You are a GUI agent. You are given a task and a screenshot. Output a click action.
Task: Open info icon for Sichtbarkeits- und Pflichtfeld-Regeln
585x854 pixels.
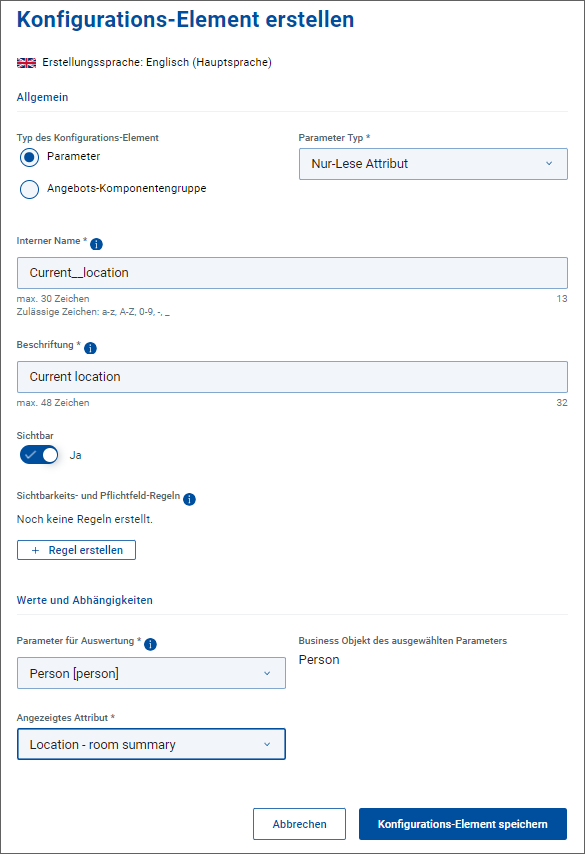189,499
